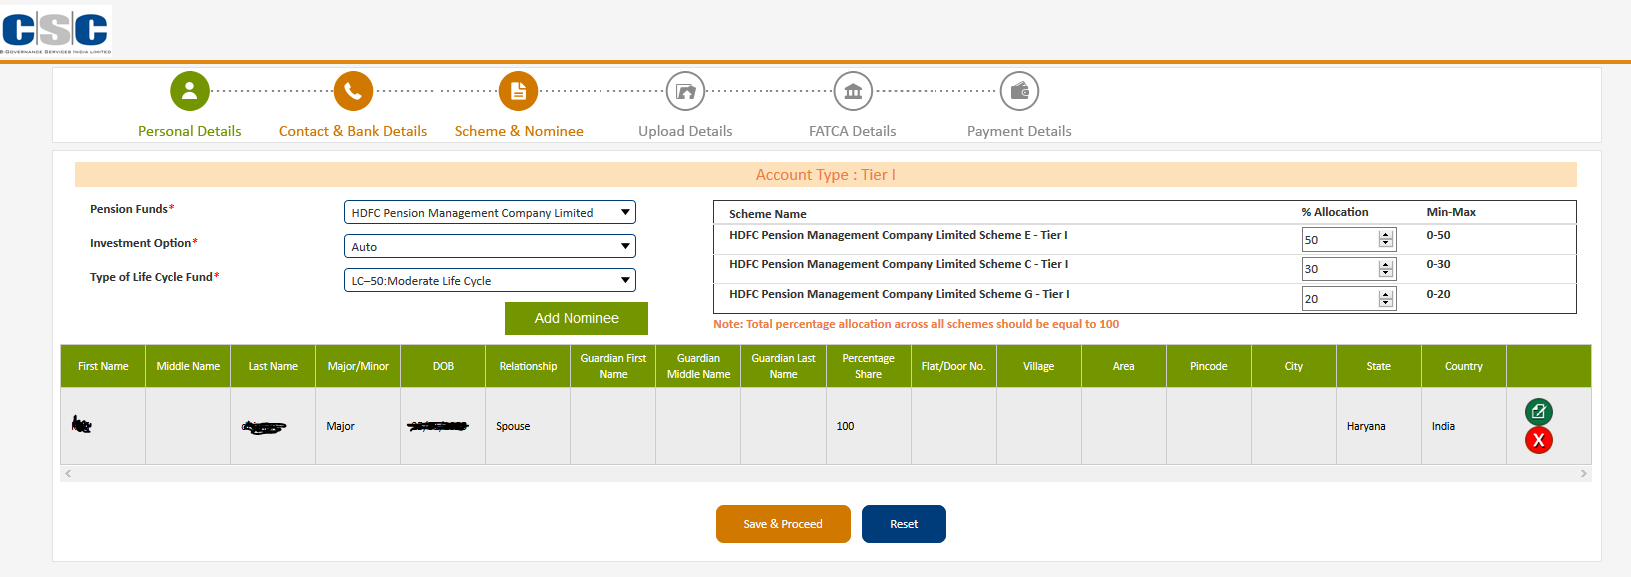Select the Scheme & Nominee document icon
The image size is (1631, 577).
518,91
